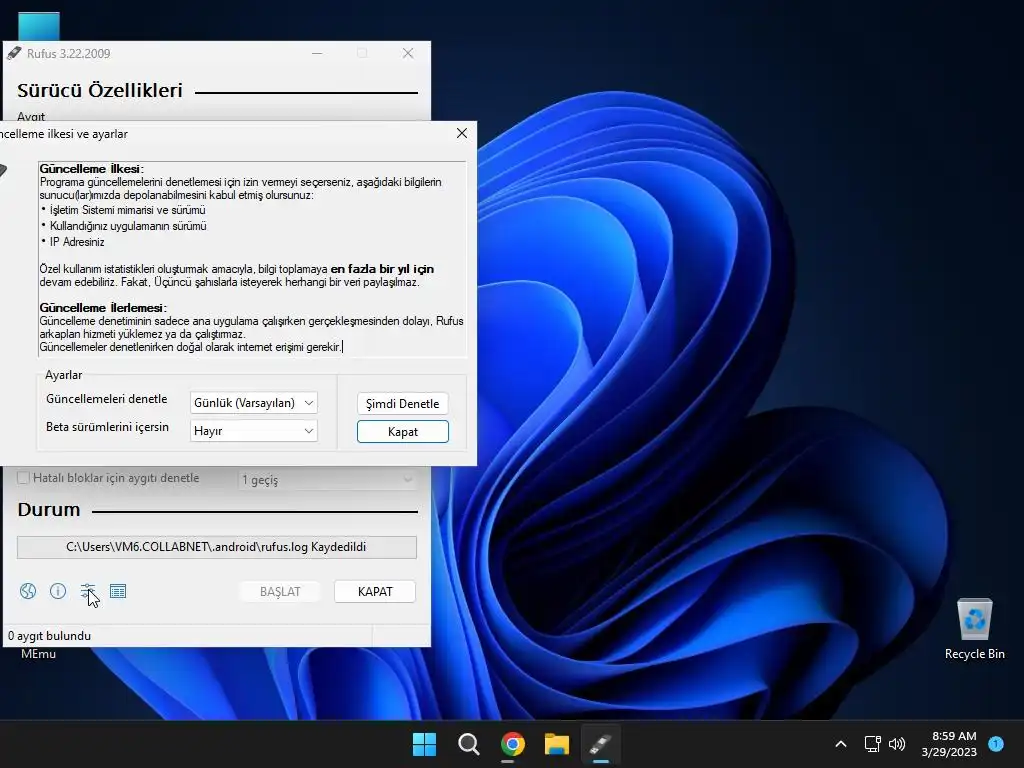Click 'İşletim Sistemi mimarisi ve sürümü' line
1024x768 pixels.
click(x=127, y=210)
